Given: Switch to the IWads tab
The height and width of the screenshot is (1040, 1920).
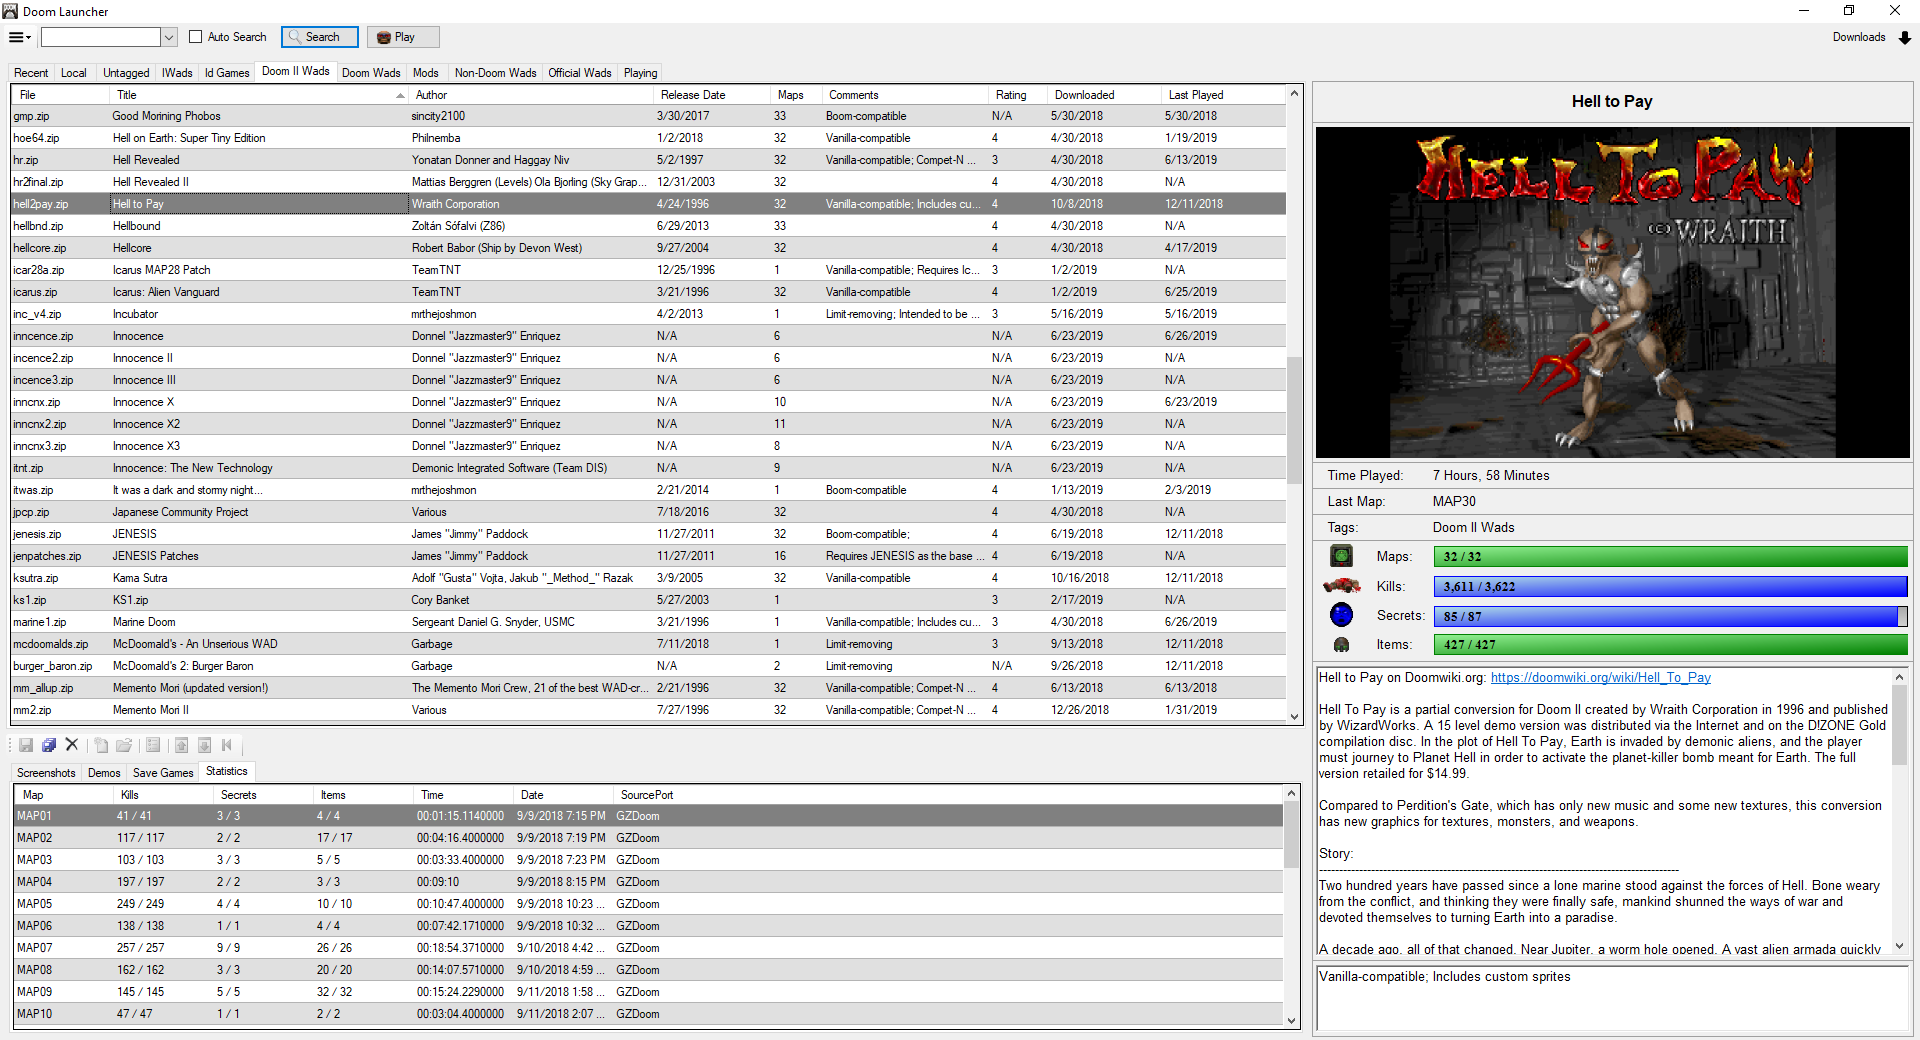Looking at the screenshot, I should pyautogui.click(x=177, y=73).
